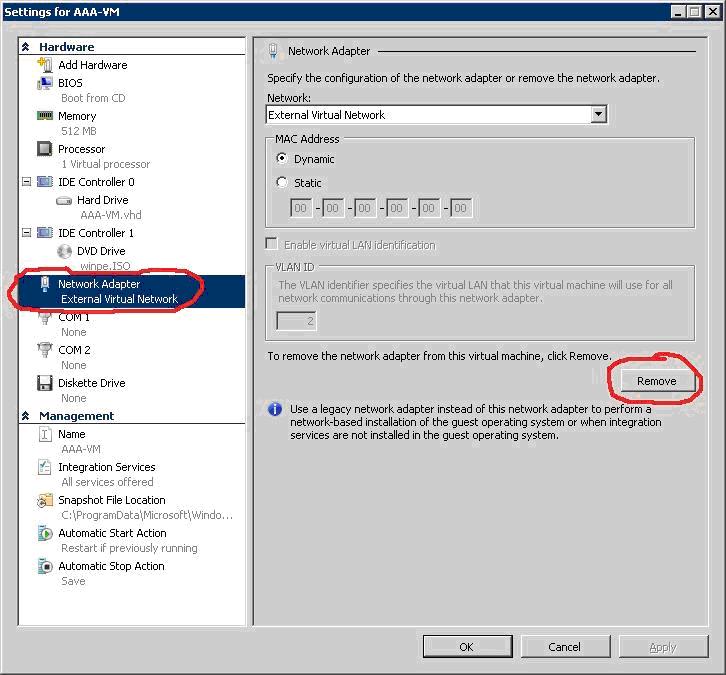Collapse the Hardware section
Viewport: 726px width, 675px height.
tap(26, 47)
